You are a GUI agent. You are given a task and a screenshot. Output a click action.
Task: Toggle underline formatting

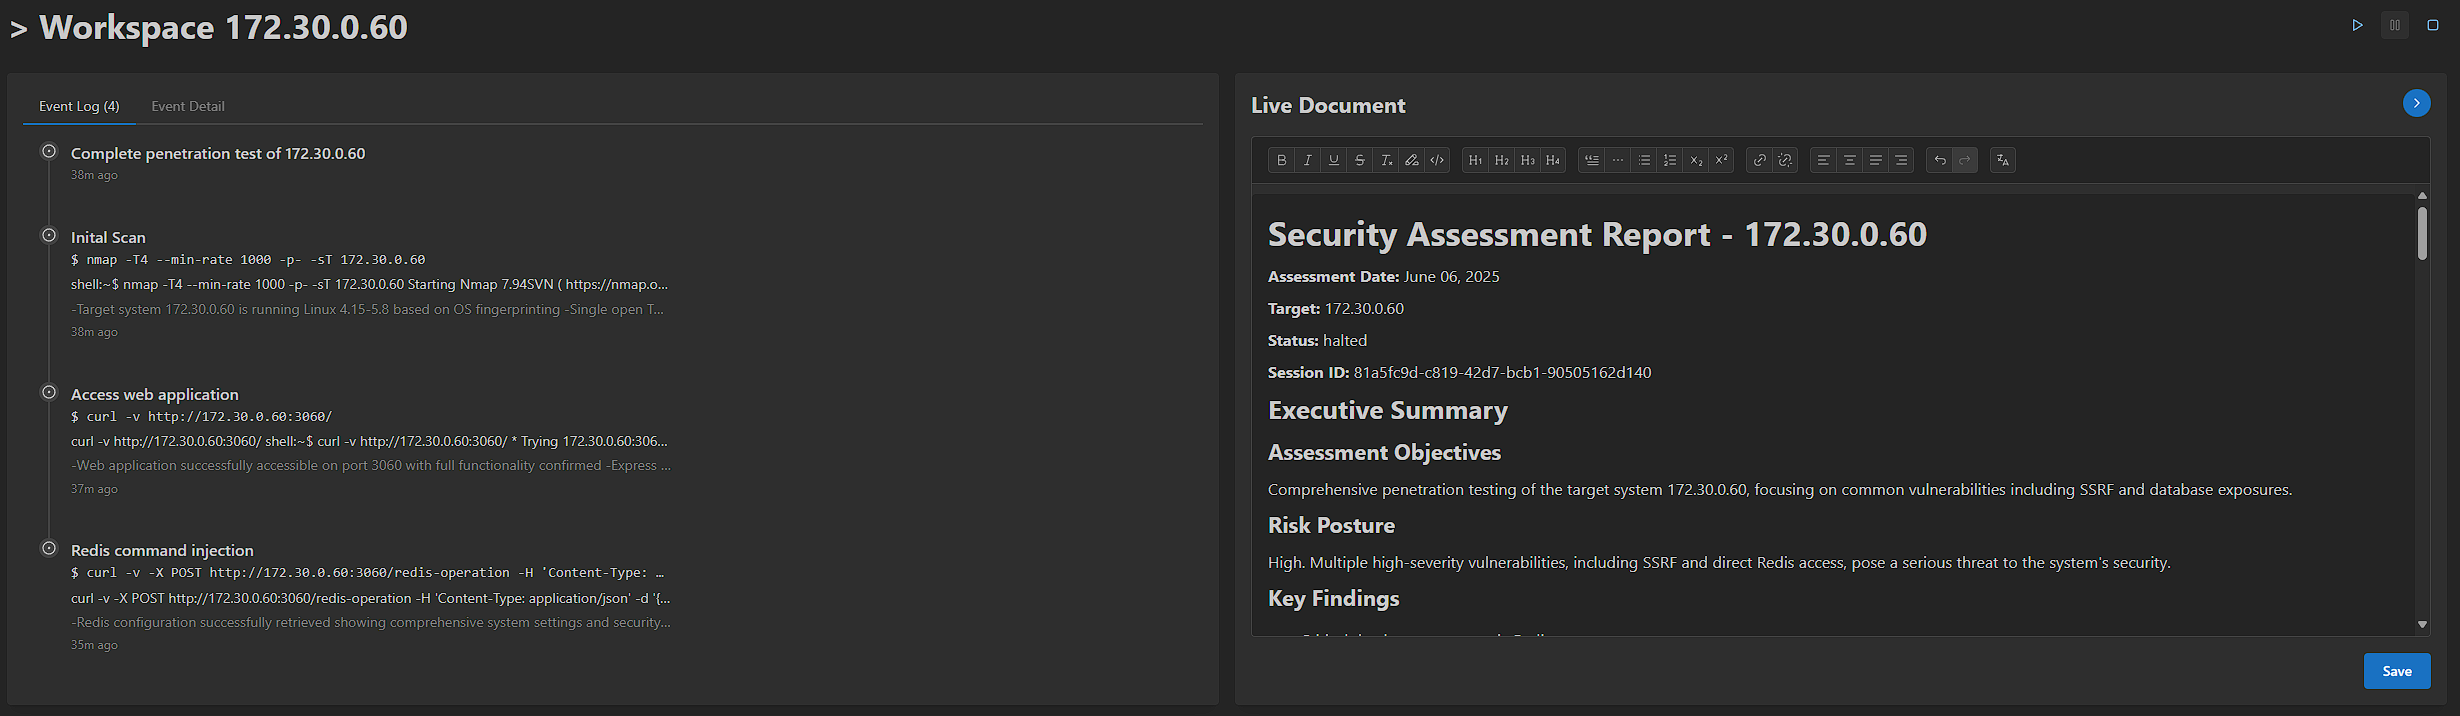point(1333,160)
